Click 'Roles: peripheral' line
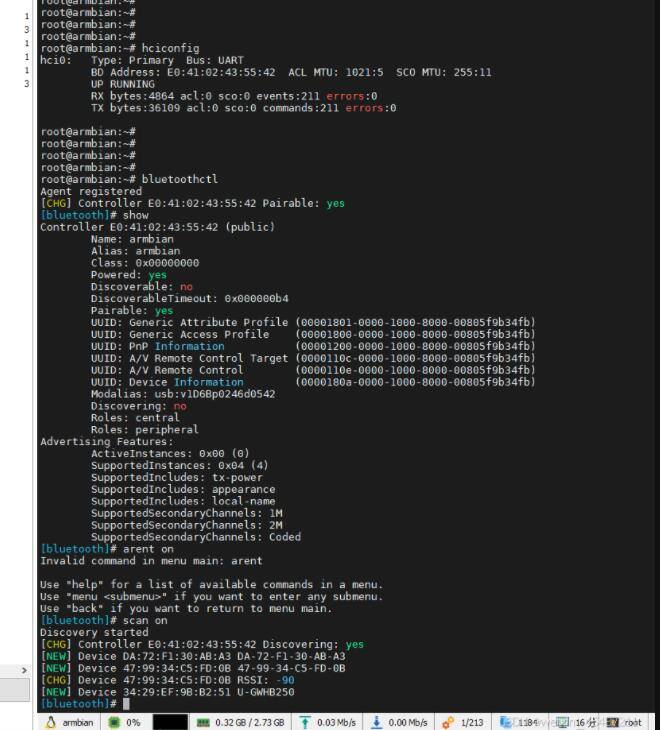 pyautogui.click(x=145, y=430)
